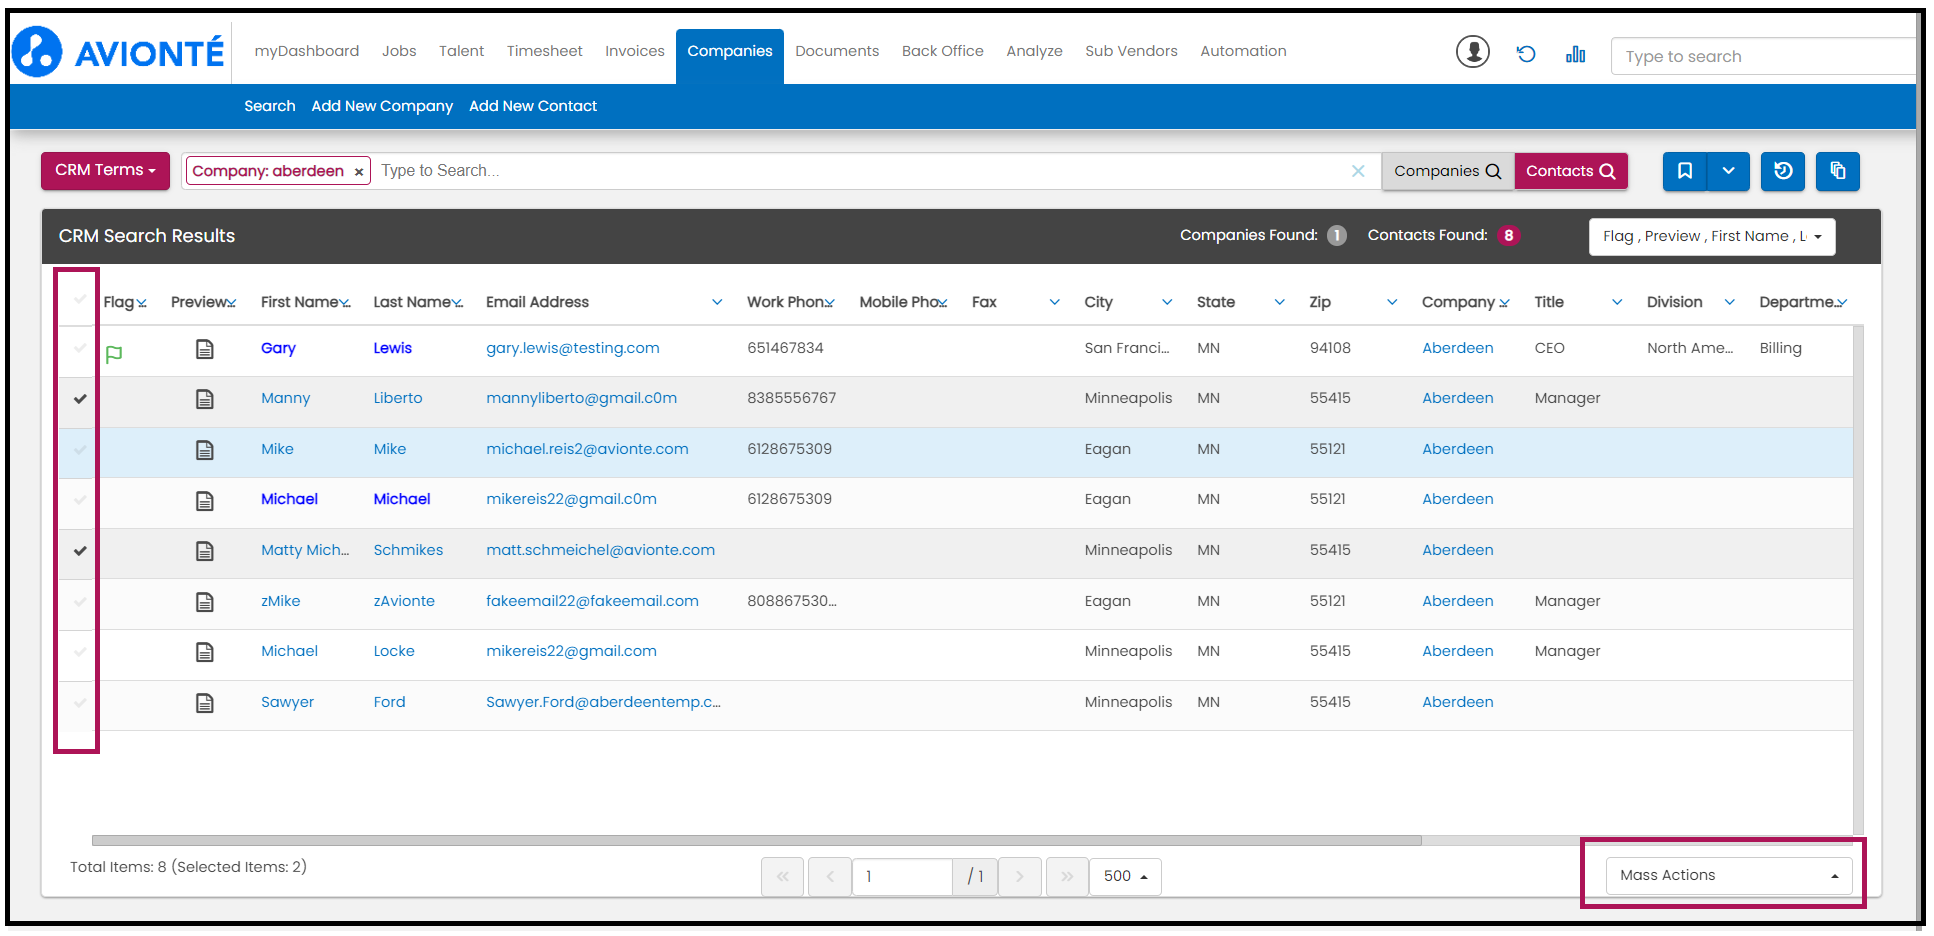Click the user profile icon
The height and width of the screenshot is (936, 1934).
click(x=1472, y=52)
